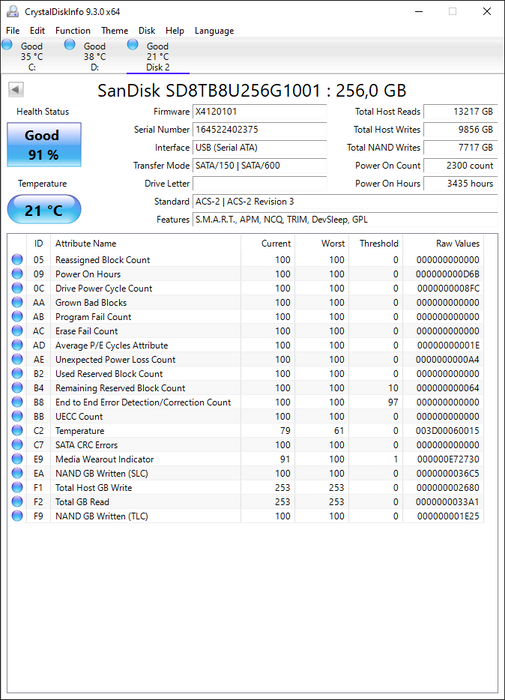This screenshot has width=505, height=700.
Task: Open the Theme menu
Action: pos(115,30)
